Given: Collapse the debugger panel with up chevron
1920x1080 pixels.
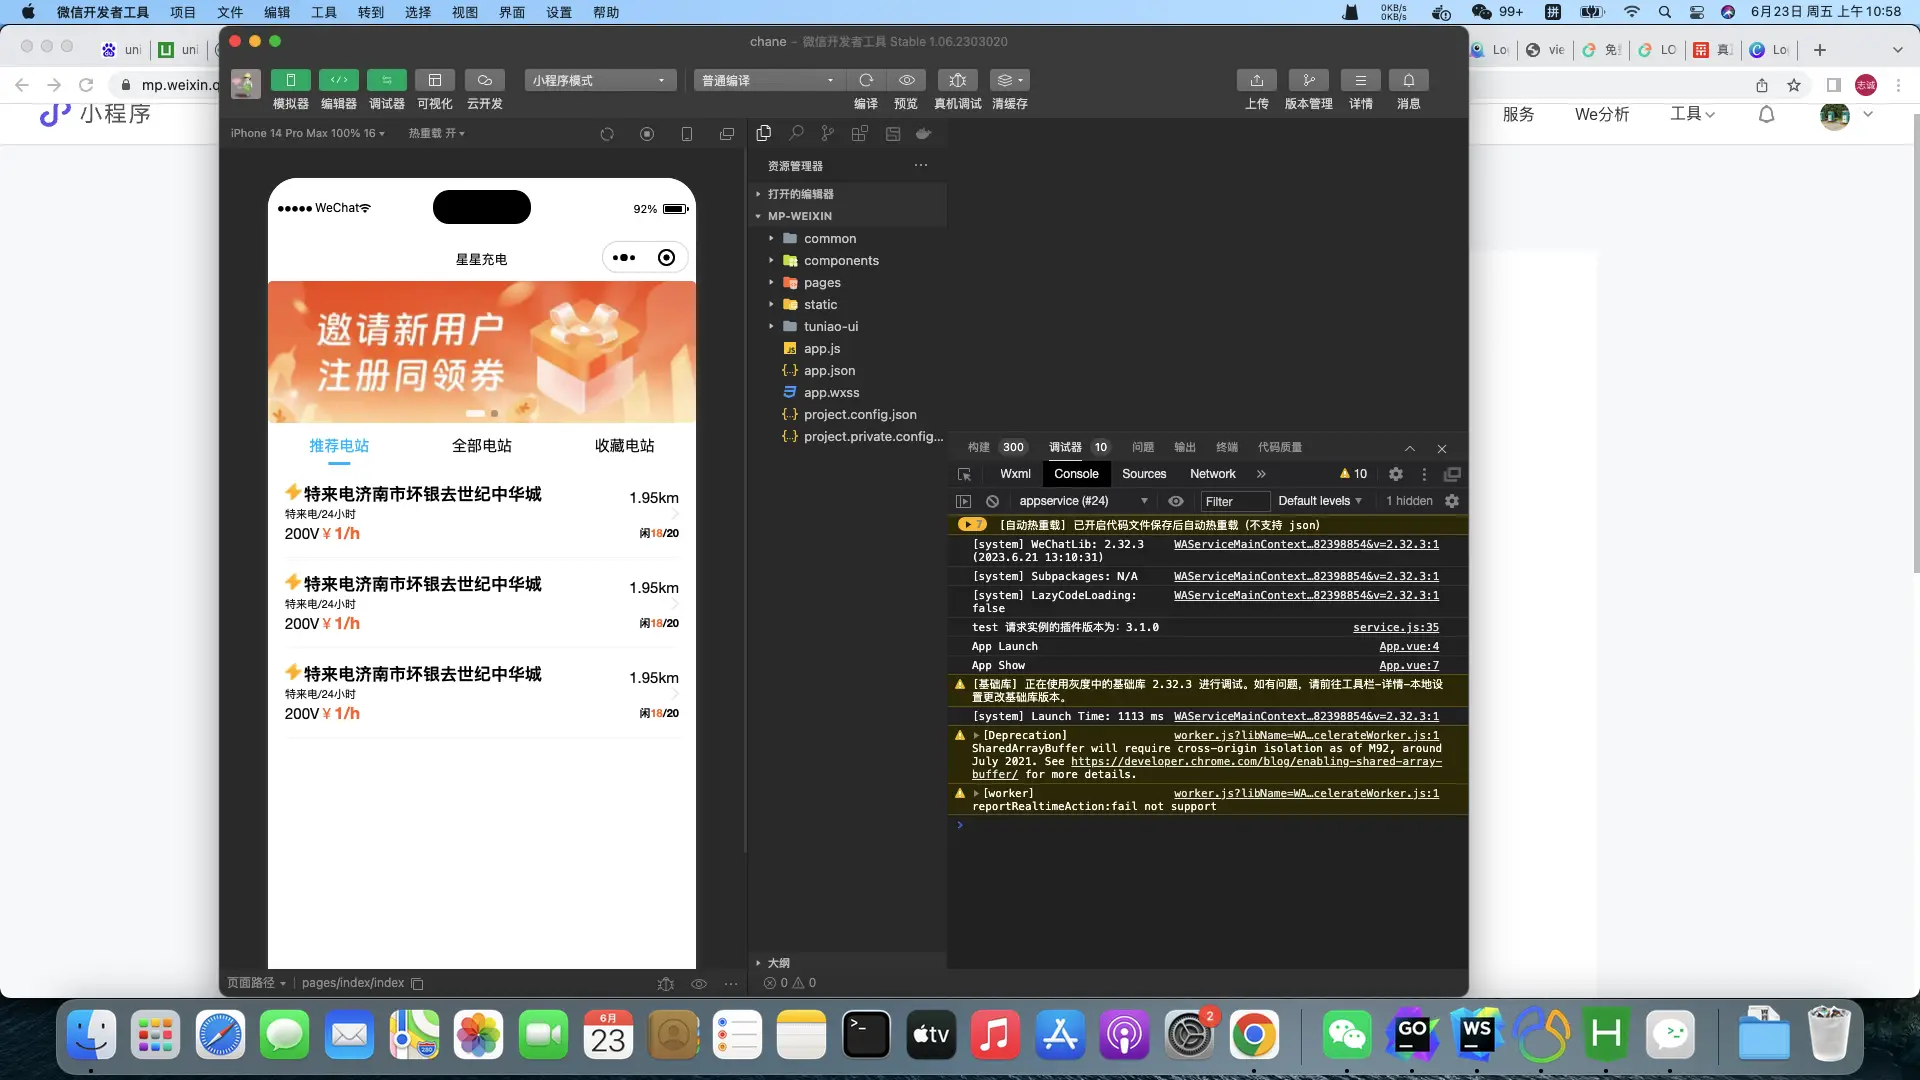Looking at the screenshot, I should 1409,449.
